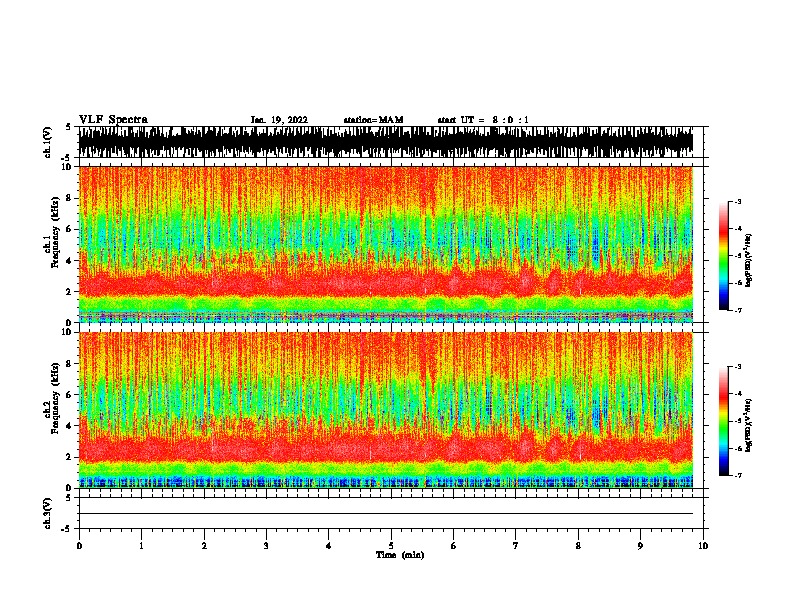This screenshot has width=792, height=612.
Task: Click inside the ch.2 spectrogram panel
Action: (x=386, y=410)
